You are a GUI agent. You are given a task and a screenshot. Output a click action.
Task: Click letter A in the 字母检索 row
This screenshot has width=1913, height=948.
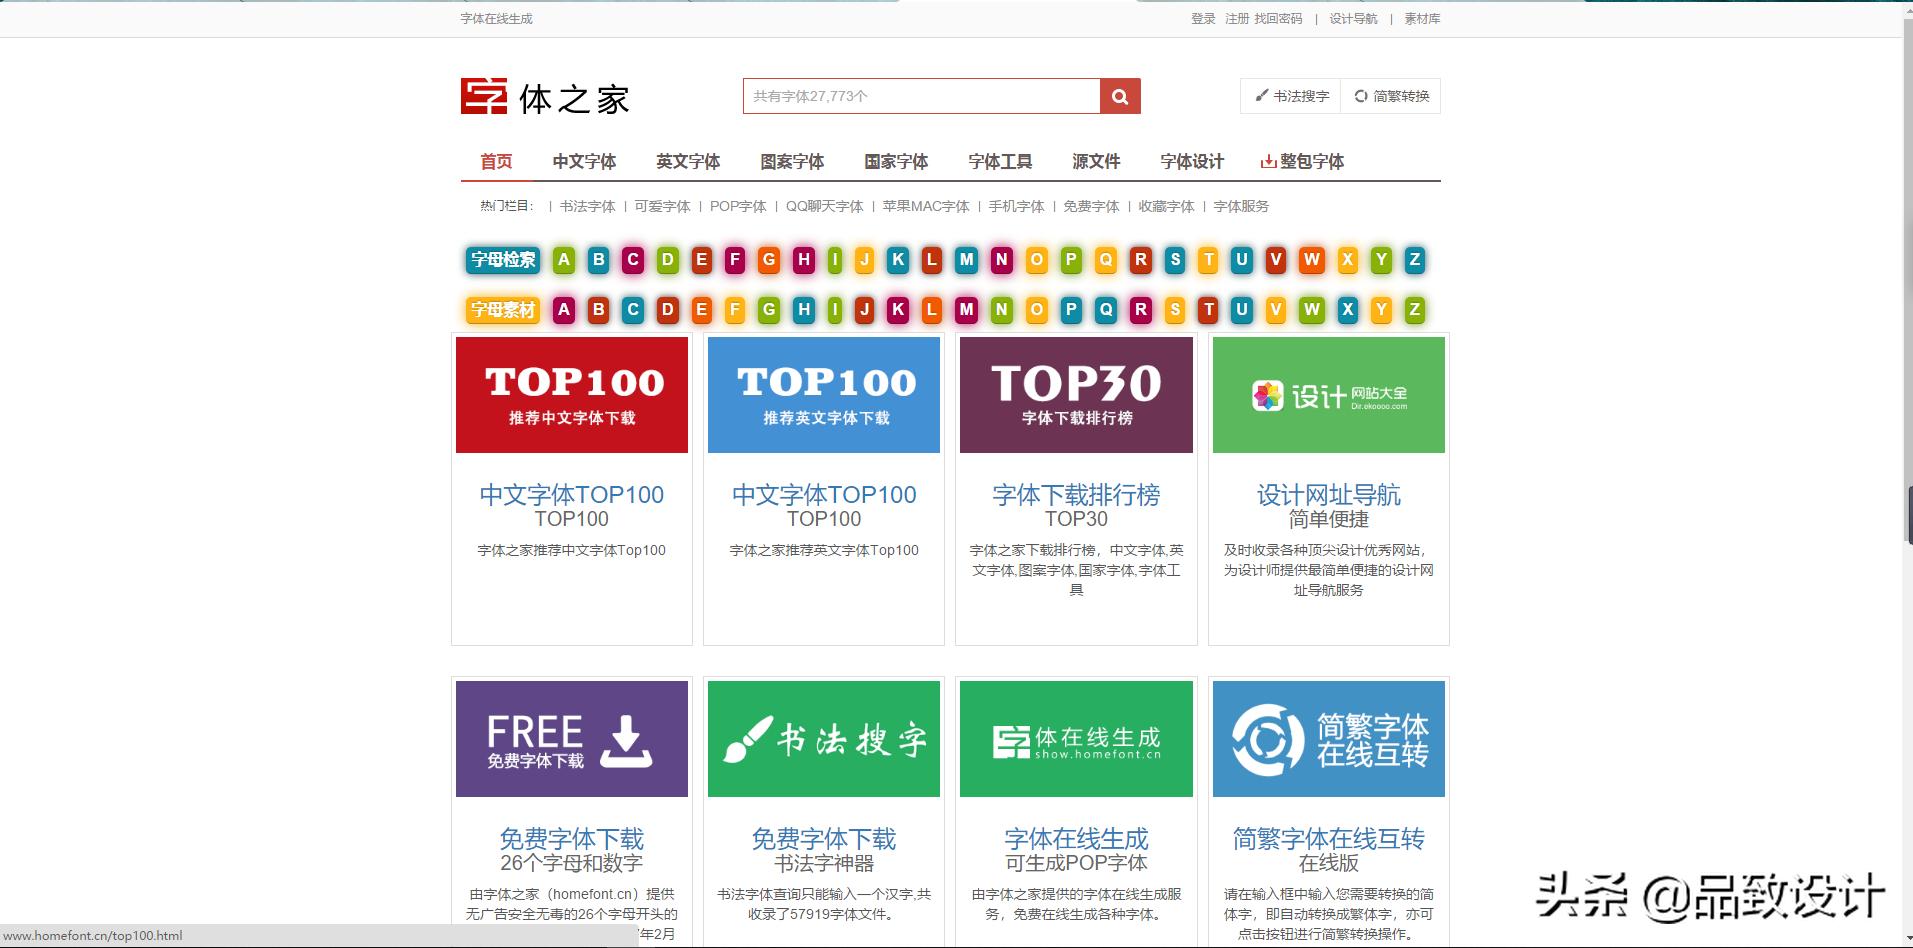563,259
